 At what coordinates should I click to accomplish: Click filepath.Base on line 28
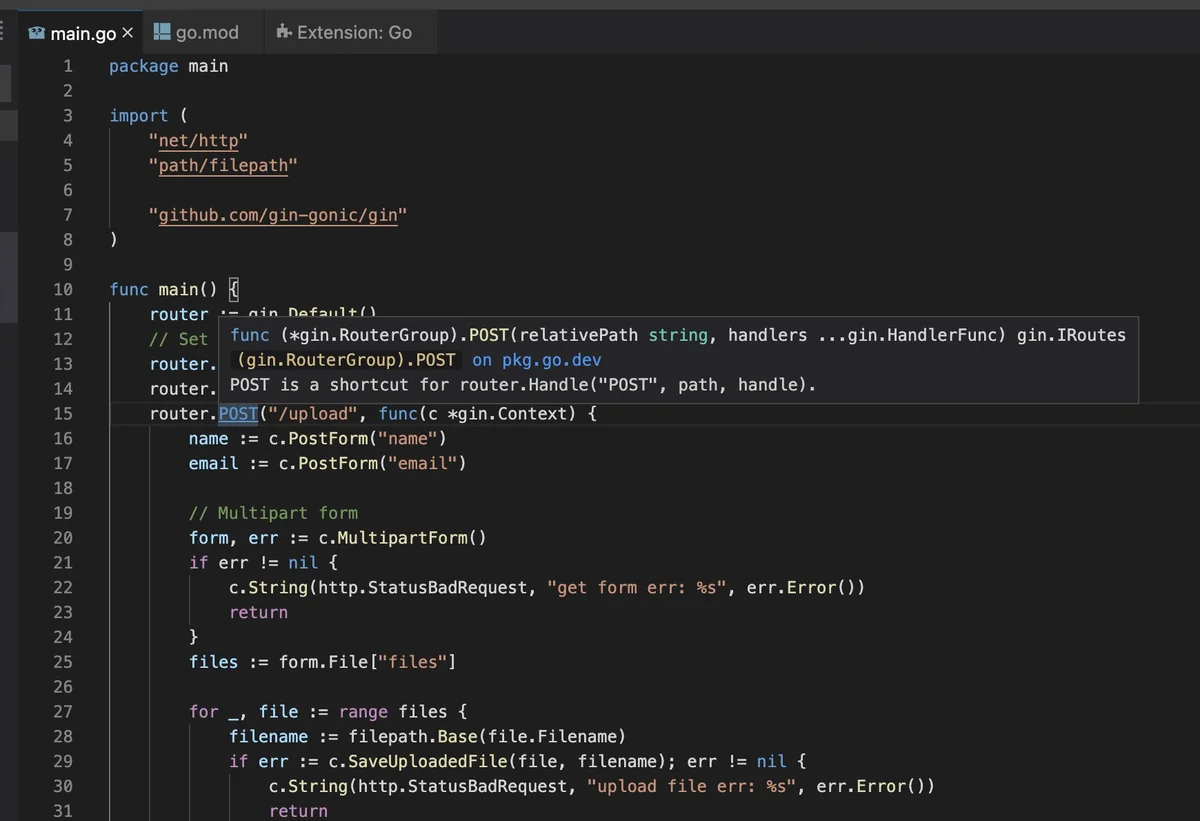(413, 737)
